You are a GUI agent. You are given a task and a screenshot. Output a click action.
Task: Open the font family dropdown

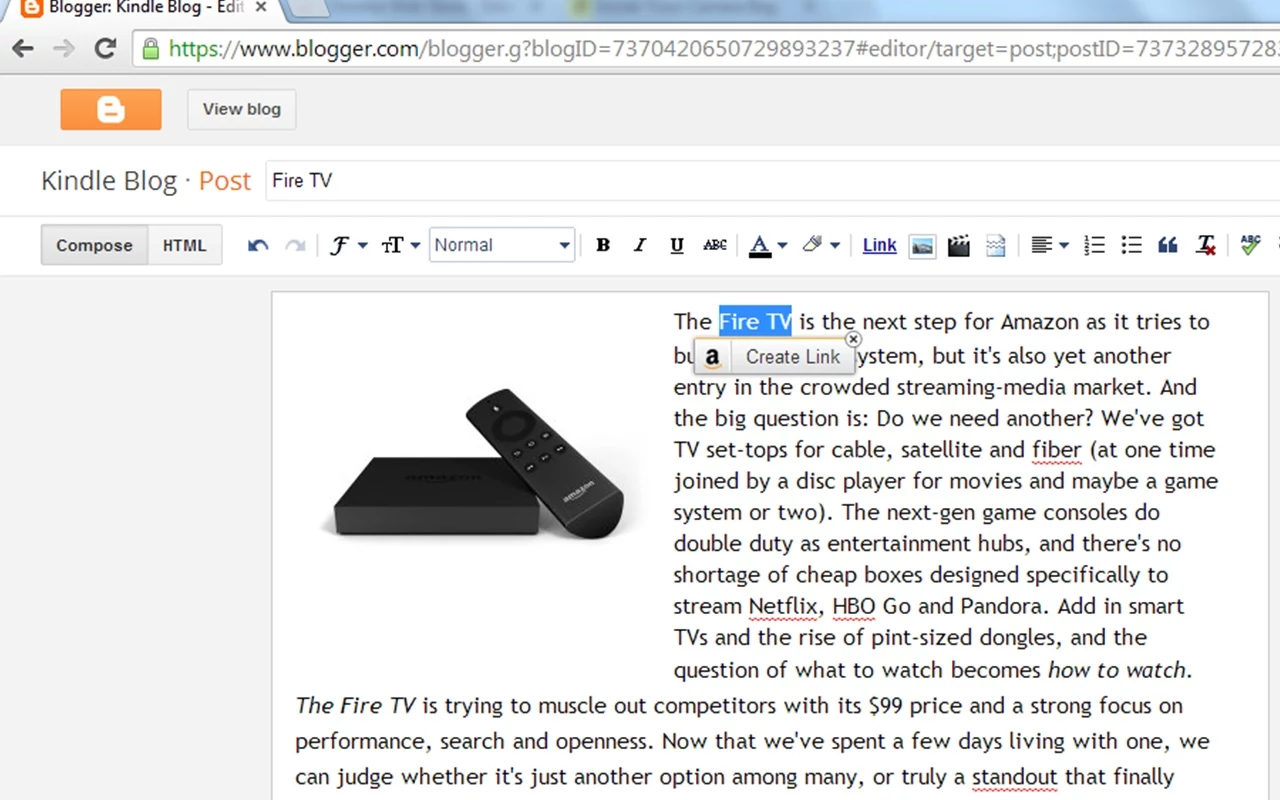[348, 245]
